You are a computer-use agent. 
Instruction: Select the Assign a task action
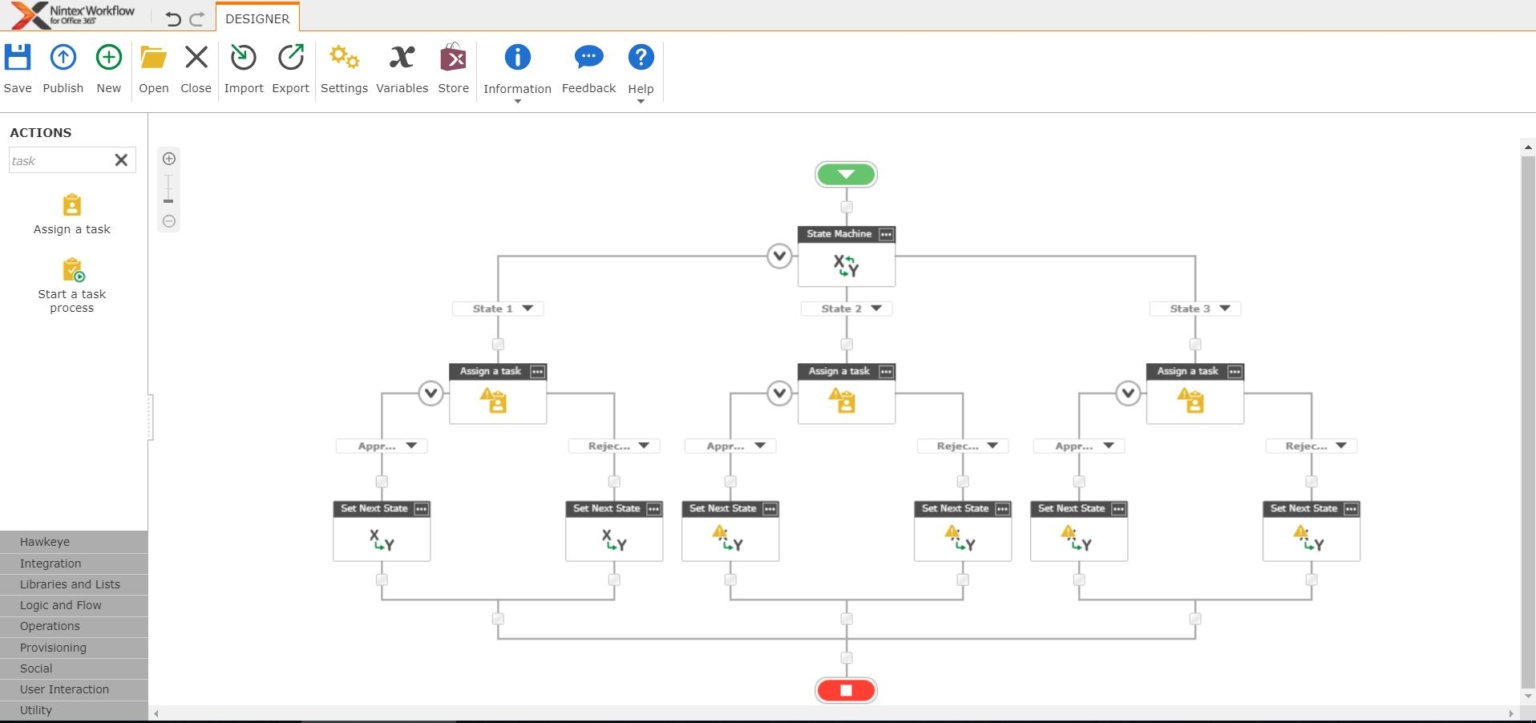pos(71,212)
